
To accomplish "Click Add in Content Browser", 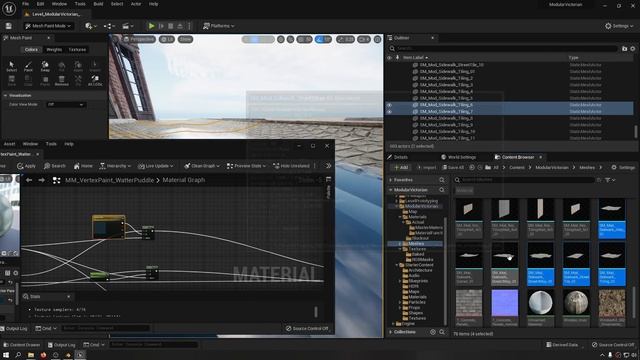I will [401, 167].
